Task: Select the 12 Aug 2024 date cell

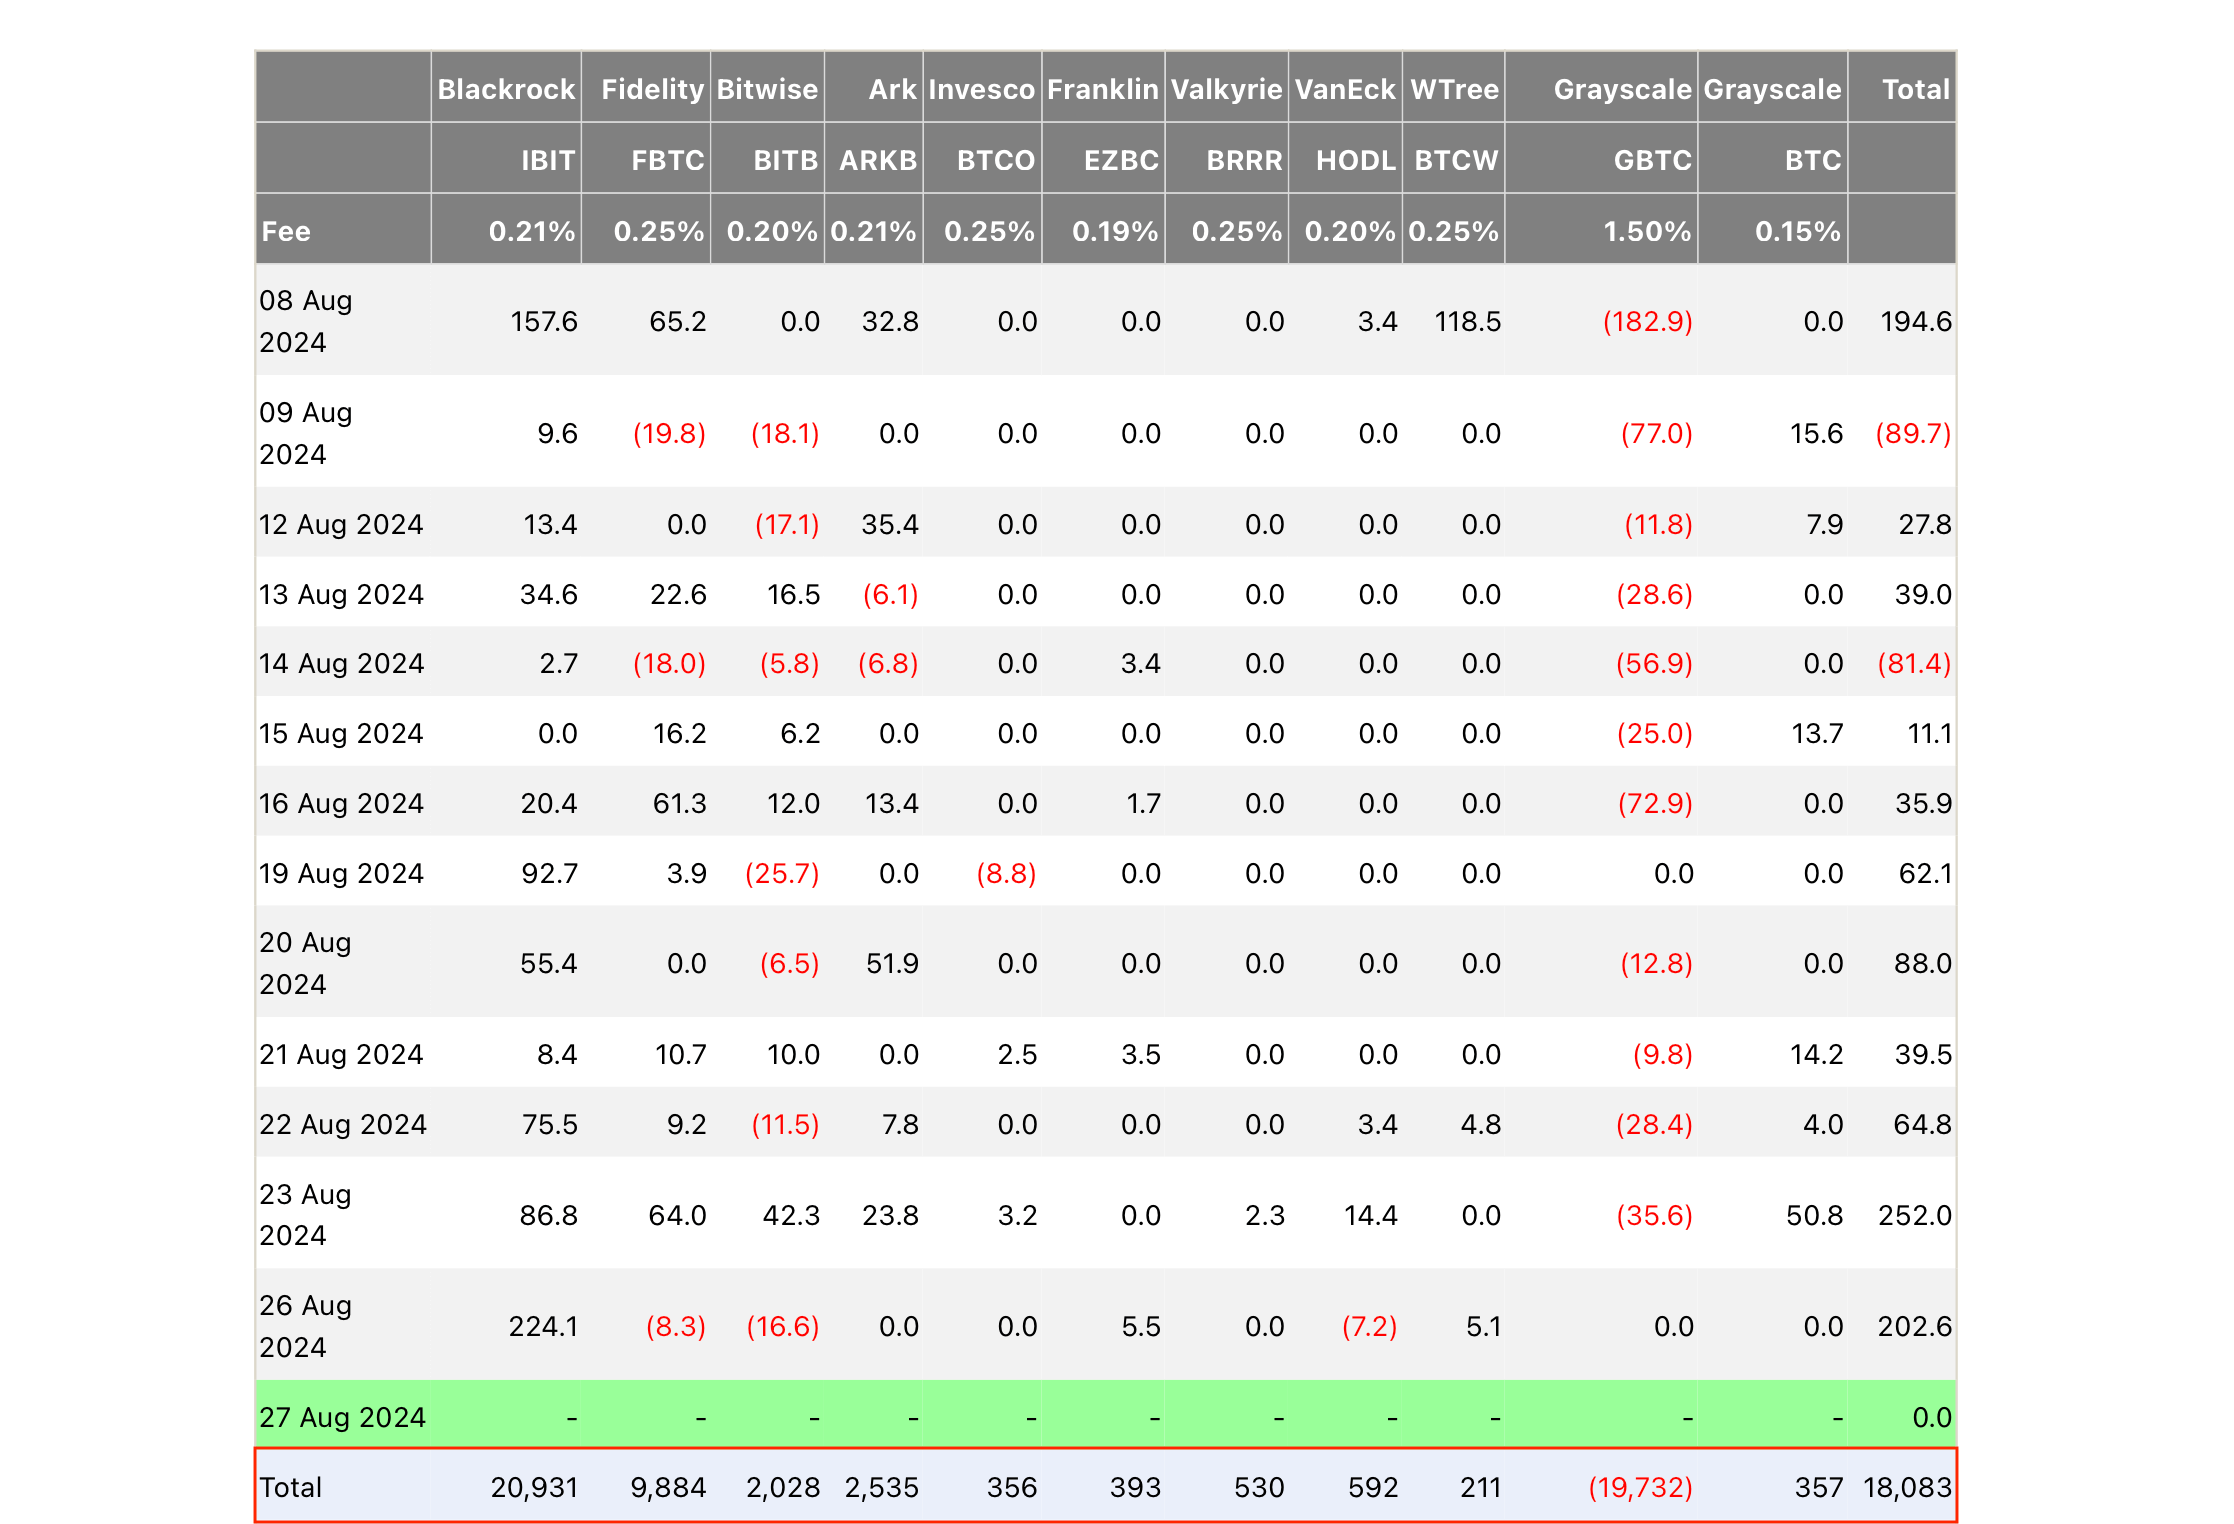Action: (x=341, y=524)
